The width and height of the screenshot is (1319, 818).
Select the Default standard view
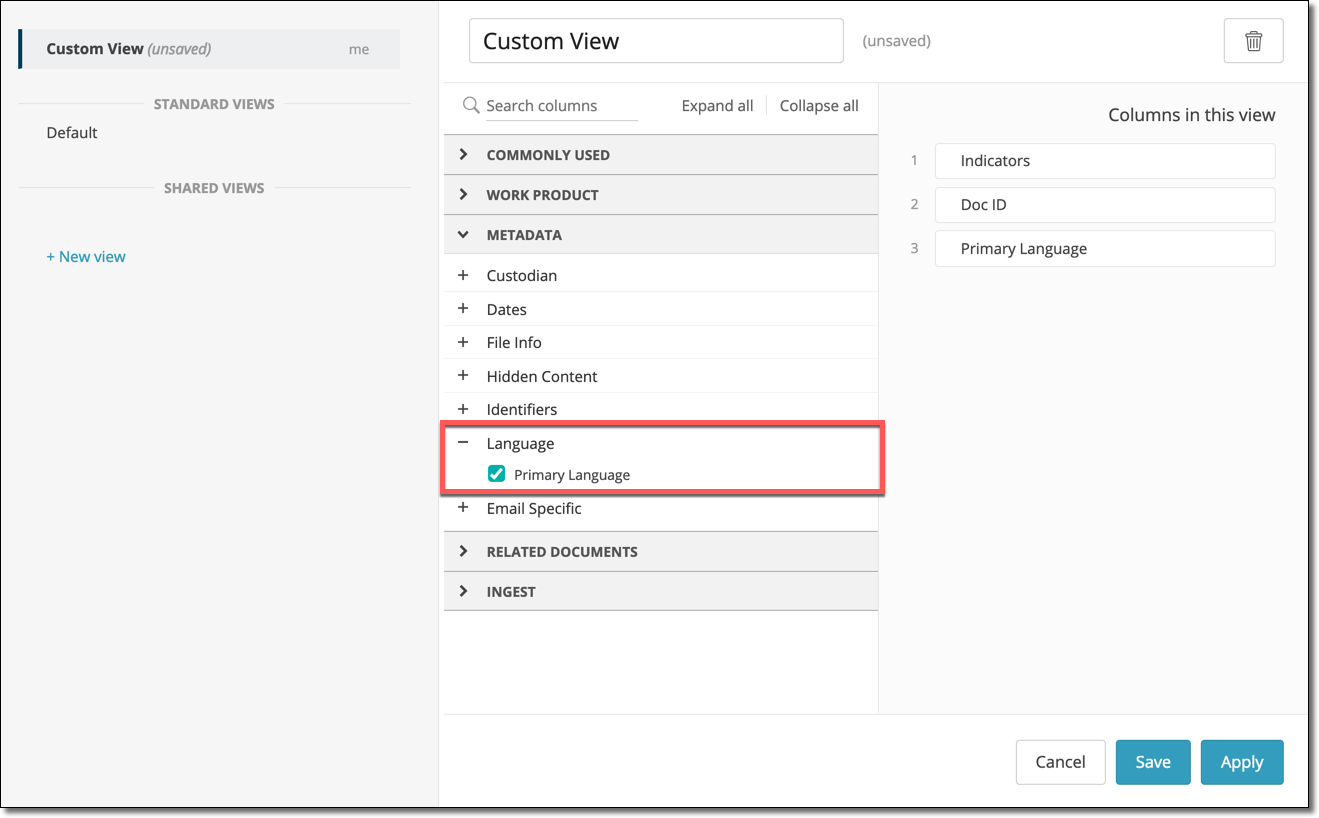click(x=72, y=132)
